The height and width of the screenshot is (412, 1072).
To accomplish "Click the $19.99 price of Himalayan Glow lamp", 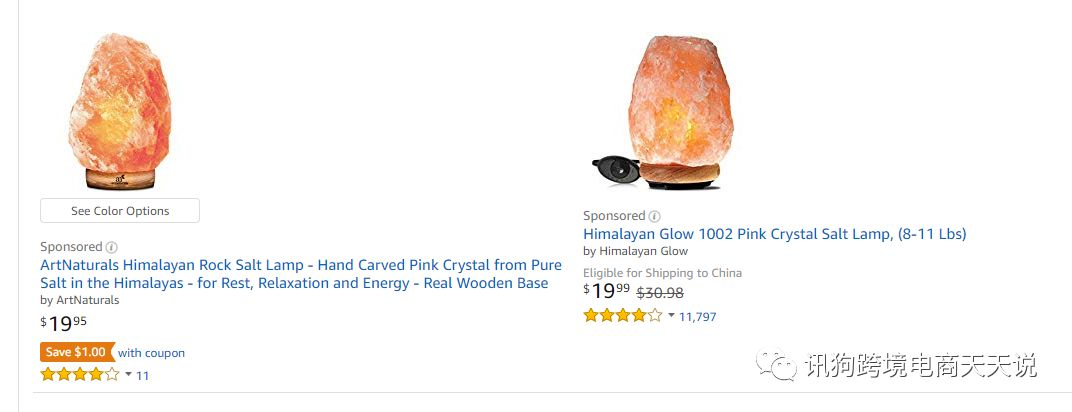I will pos(606,291).
